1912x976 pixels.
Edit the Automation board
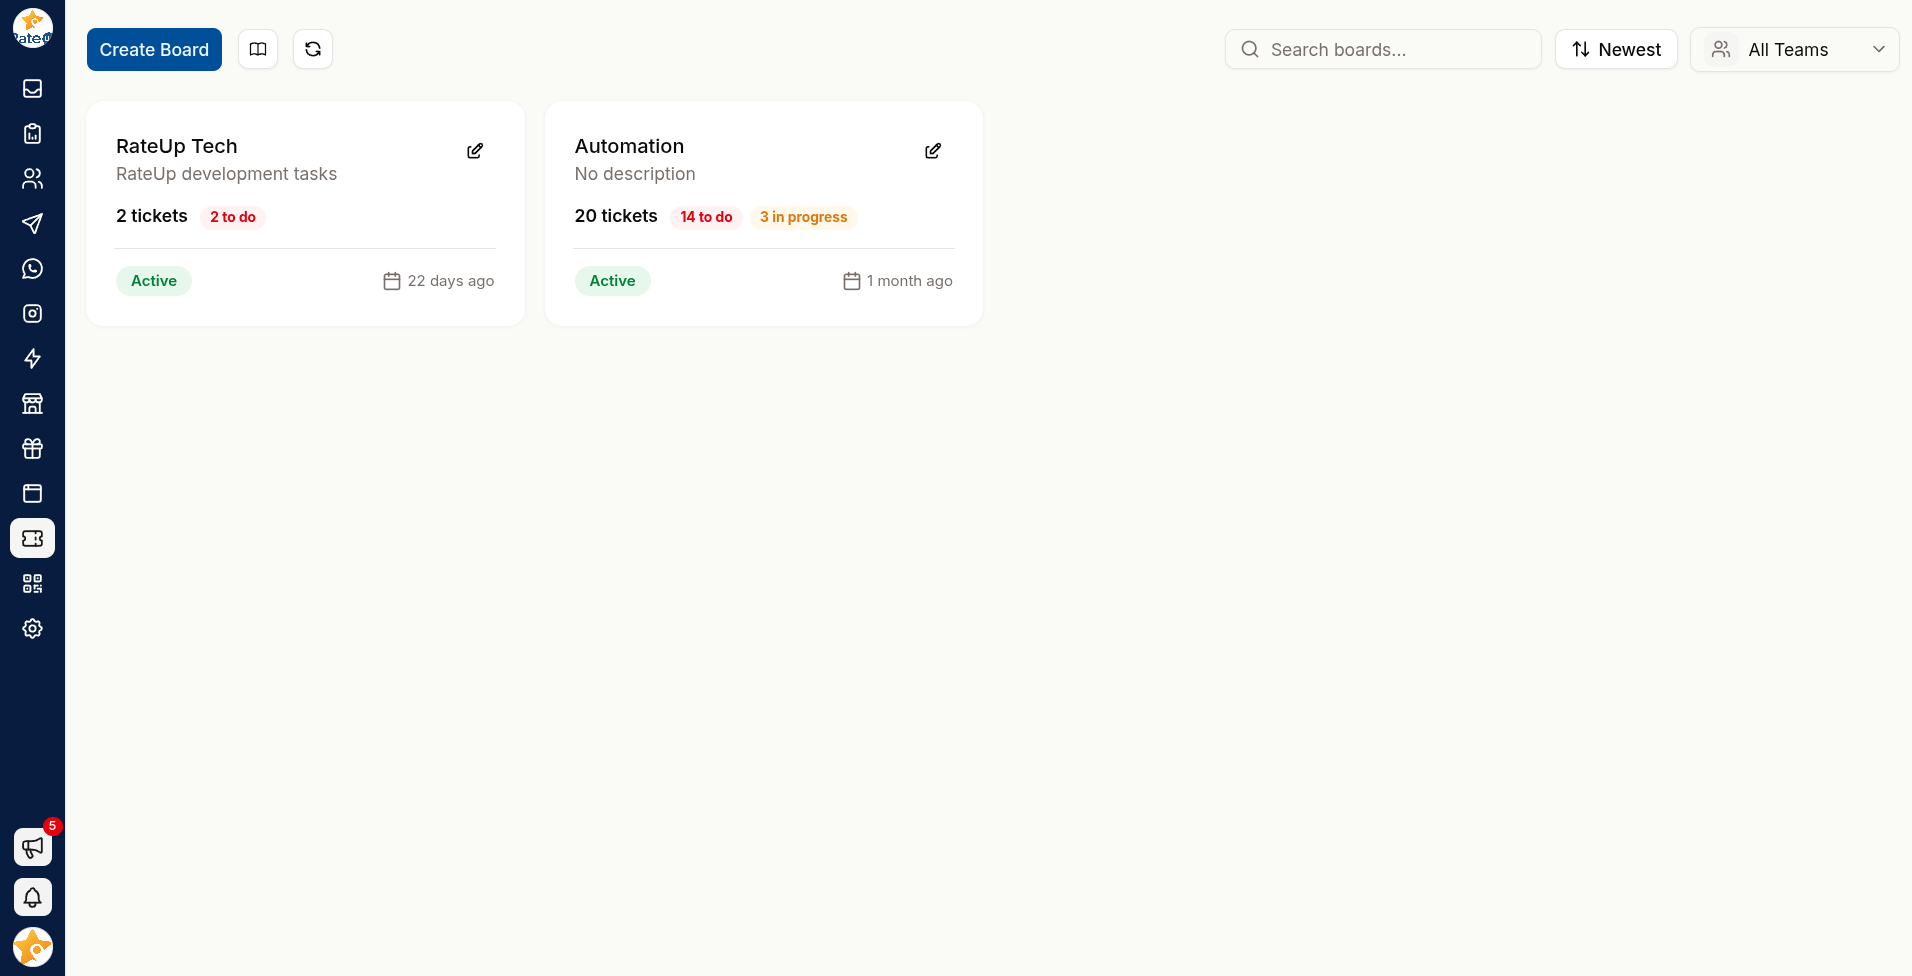pyautogui.click(x=933, y=151)
